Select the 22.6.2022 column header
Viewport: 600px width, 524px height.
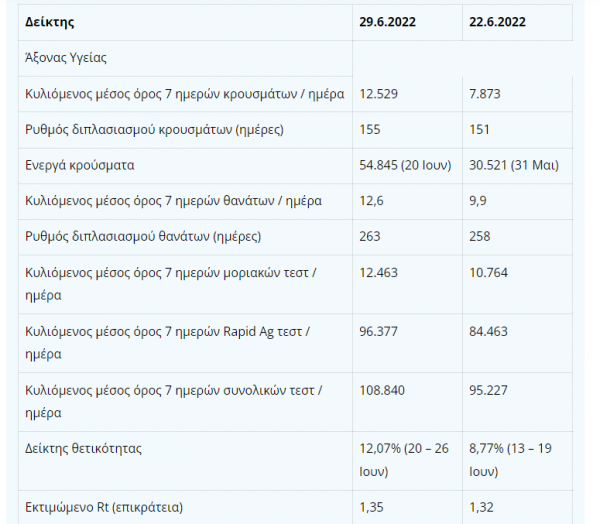tap(496, 21)
